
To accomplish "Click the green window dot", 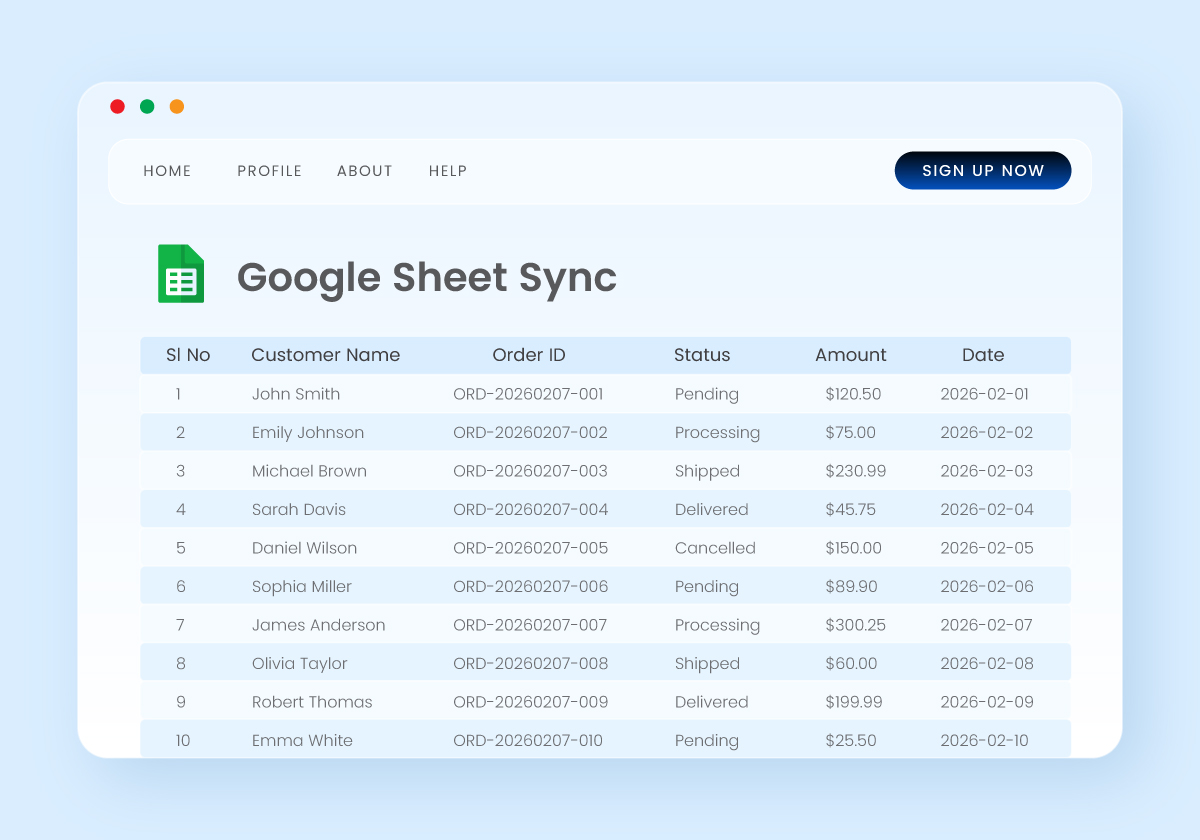I will coord(147,107).
